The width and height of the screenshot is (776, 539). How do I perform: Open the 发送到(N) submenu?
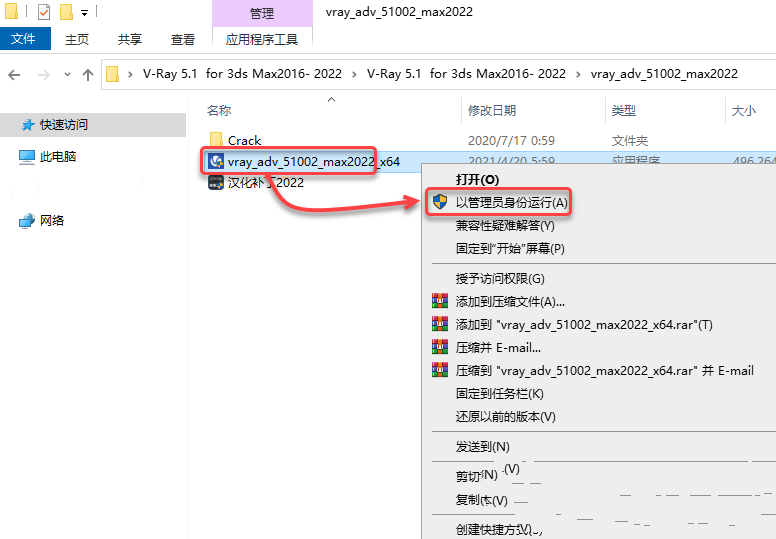pos(483,446)
